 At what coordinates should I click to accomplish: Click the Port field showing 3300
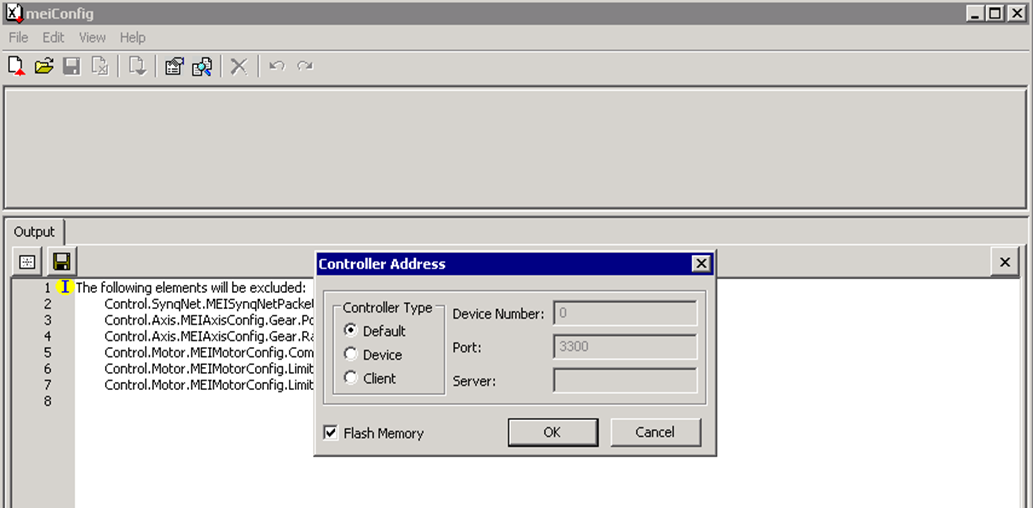625,347
